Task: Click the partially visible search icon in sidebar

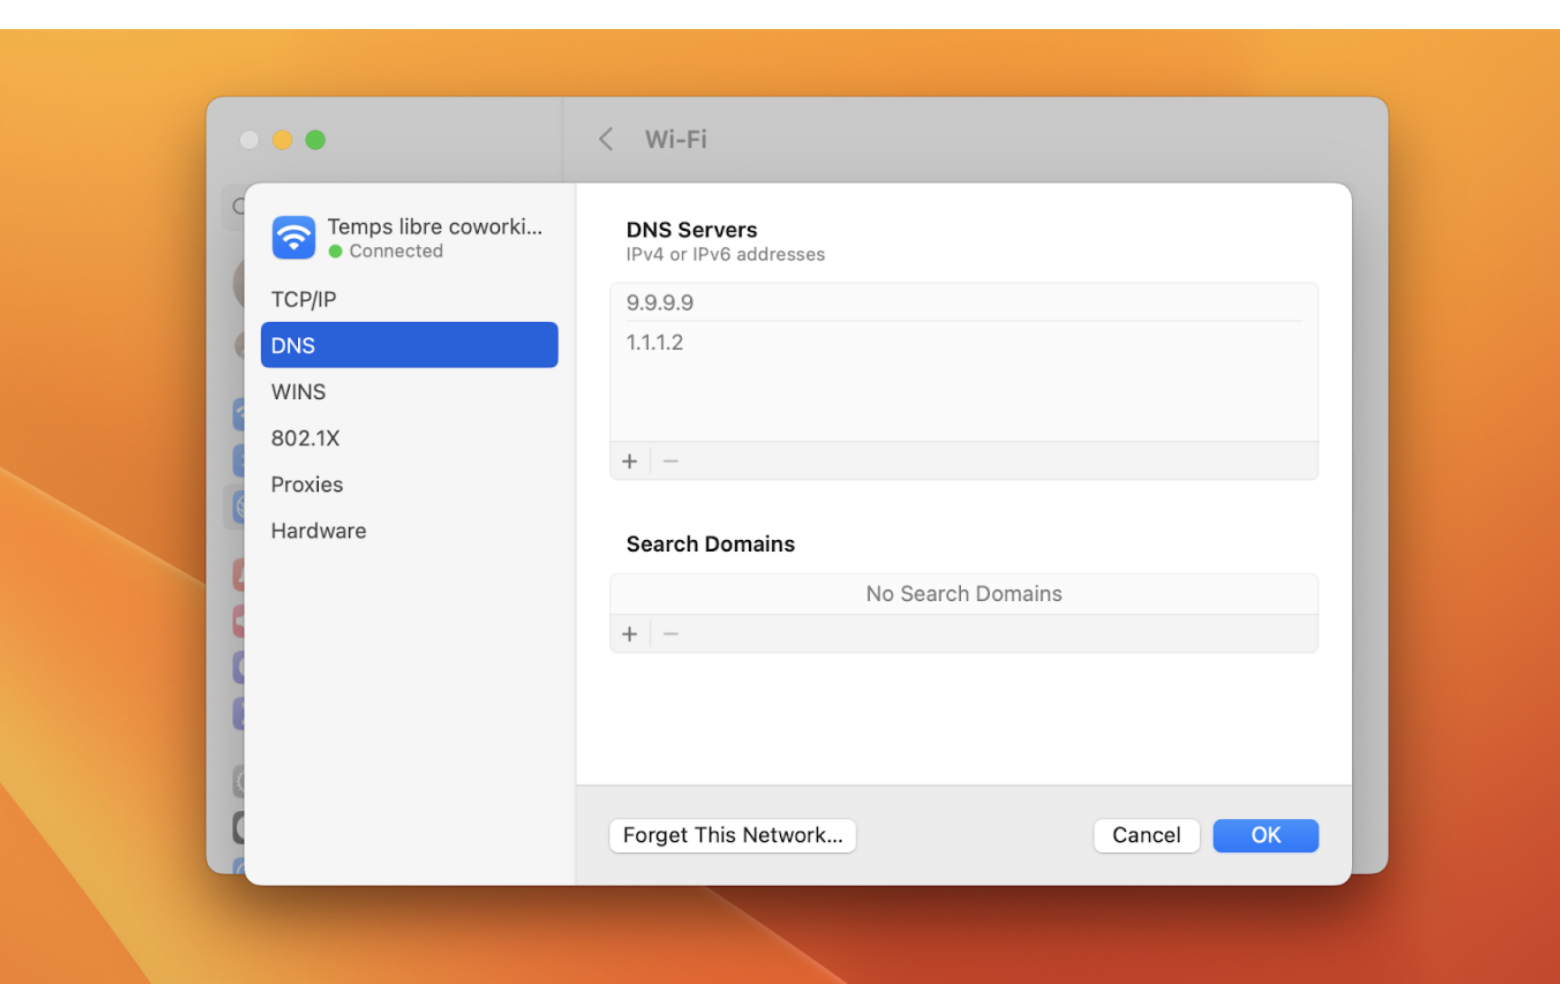Action: pos(237,207)
